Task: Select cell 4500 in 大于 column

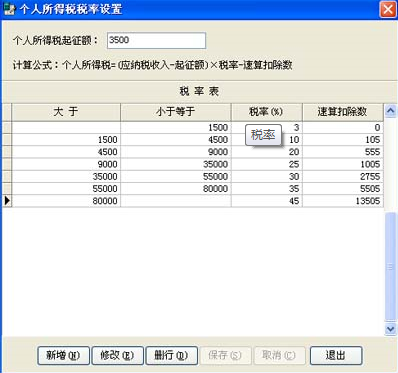Action: click(66, 152)
